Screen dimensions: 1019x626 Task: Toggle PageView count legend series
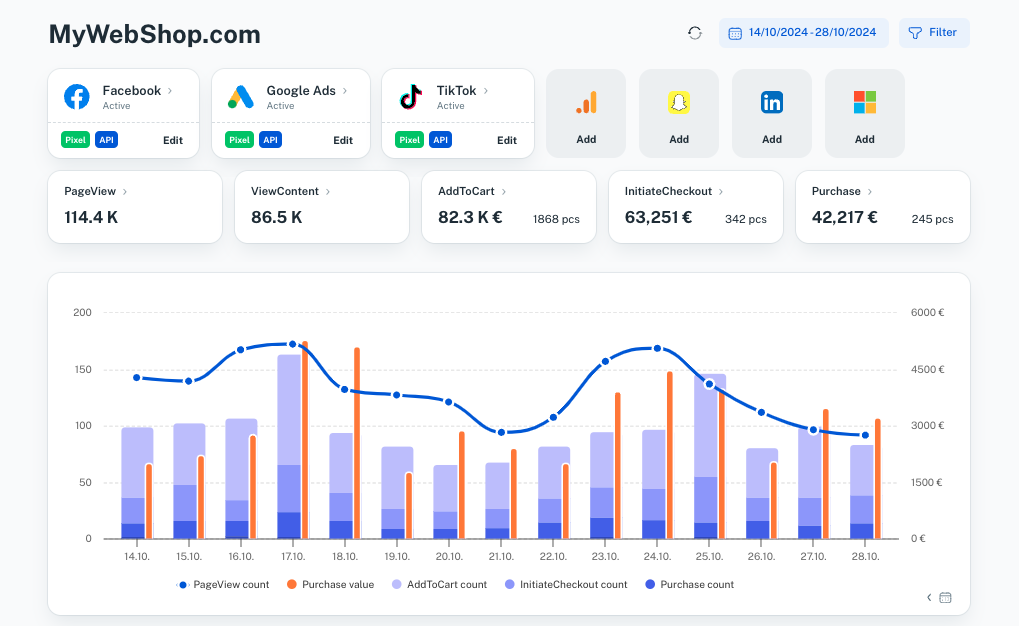[x=223, y=584]
